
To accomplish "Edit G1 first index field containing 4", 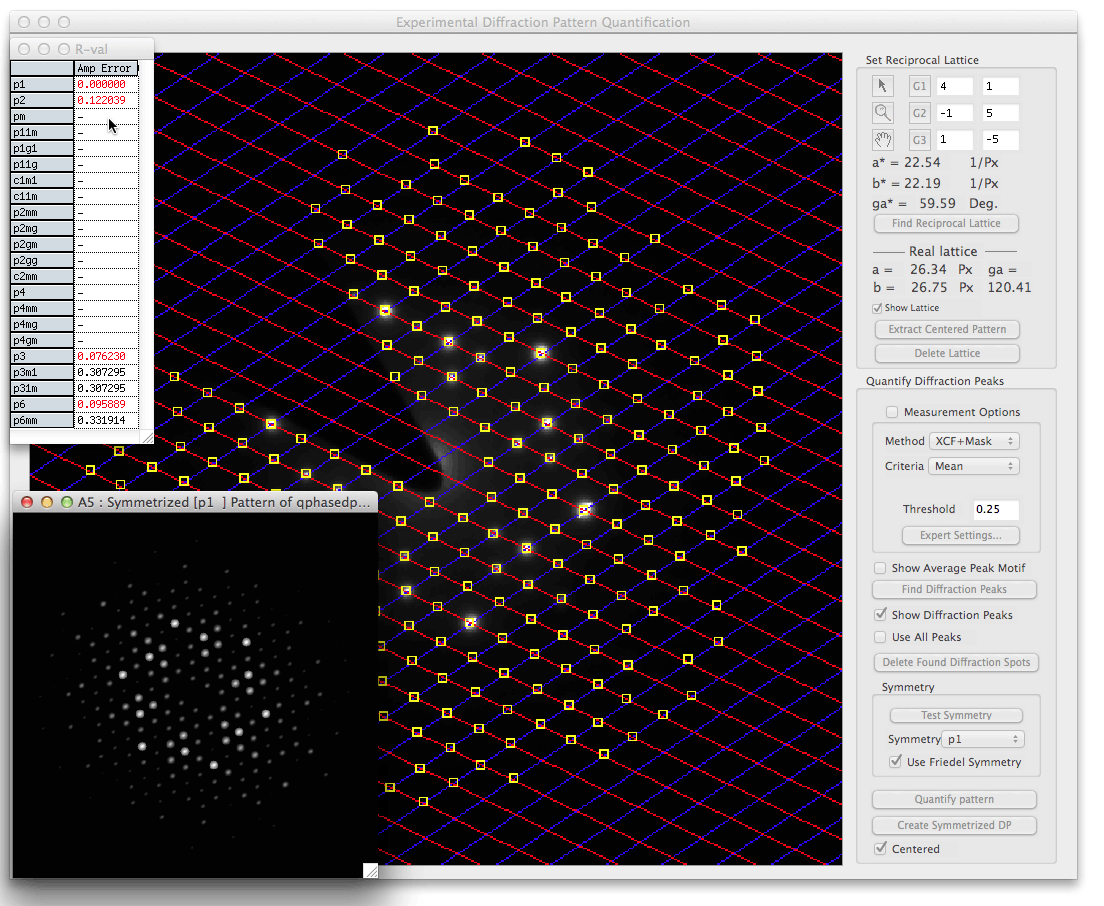I will [x=954, y=86].
